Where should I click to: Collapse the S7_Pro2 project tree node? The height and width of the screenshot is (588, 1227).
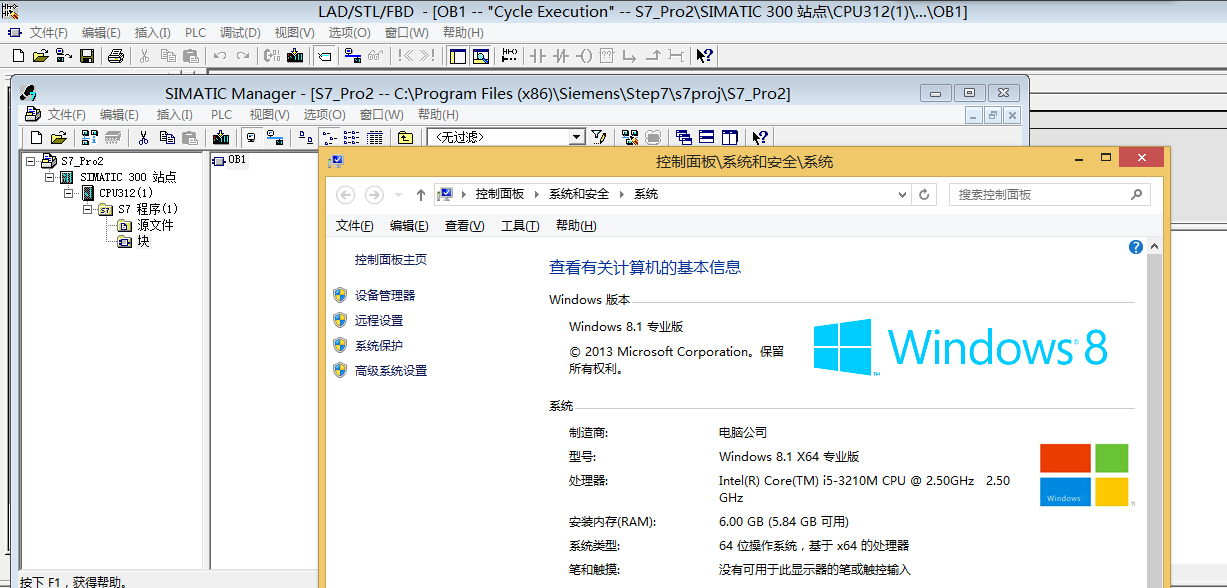tap(31, 161)
